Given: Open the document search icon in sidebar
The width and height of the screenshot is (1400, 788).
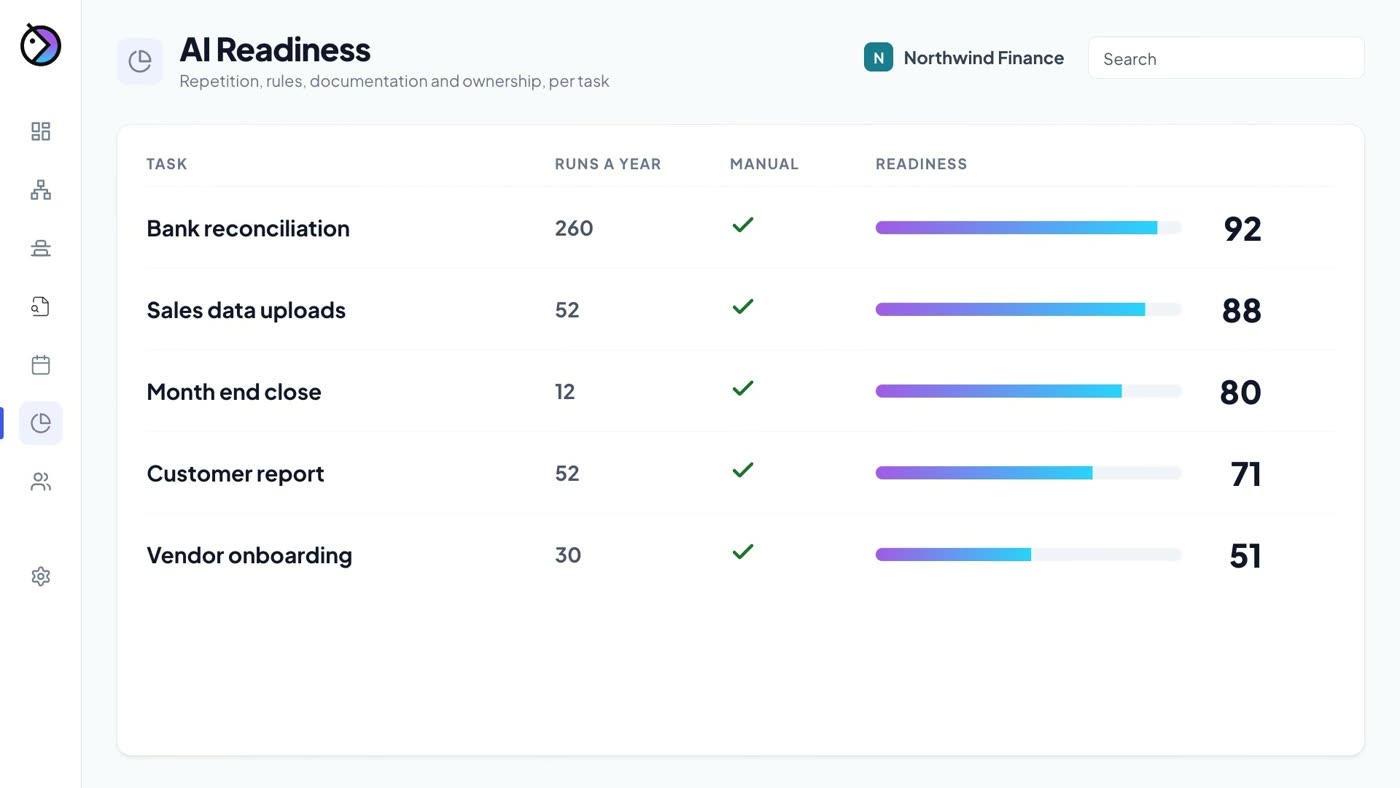Looking at the screenshot, I should [41, 307].
